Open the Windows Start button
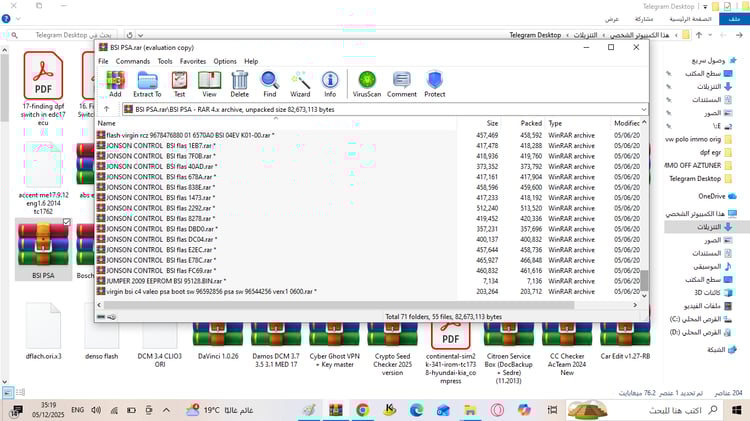 736,410
